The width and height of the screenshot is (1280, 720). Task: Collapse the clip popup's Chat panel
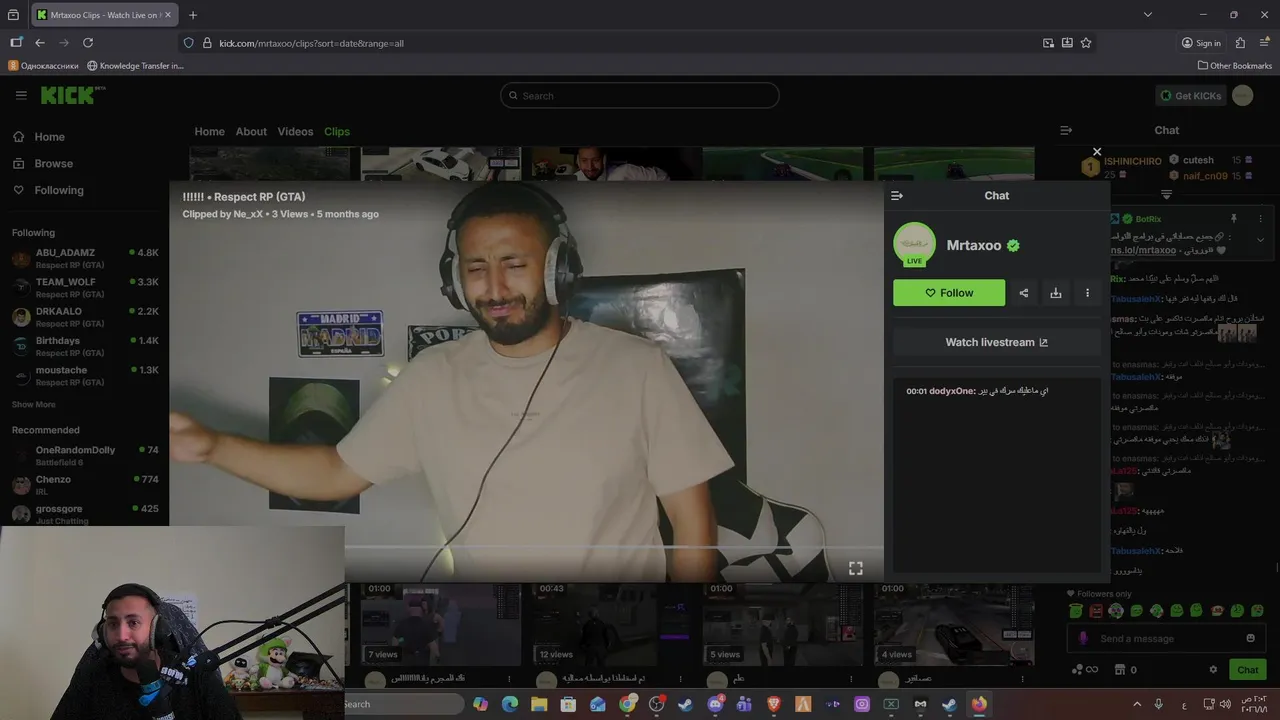[x=897, y=196]
